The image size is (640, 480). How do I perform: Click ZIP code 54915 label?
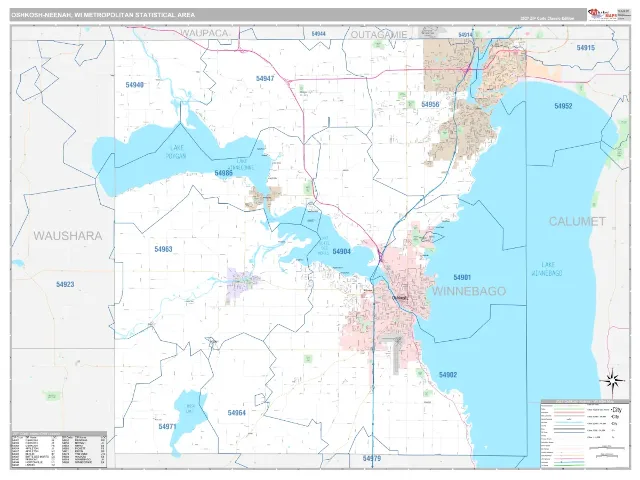click(586, 48)
